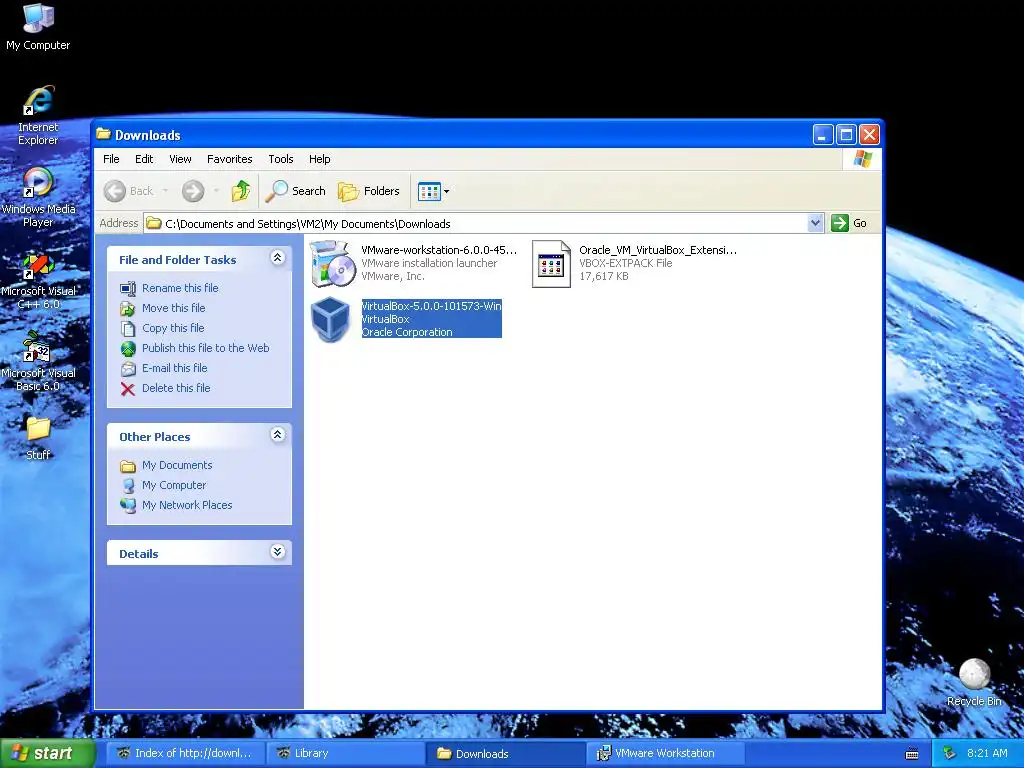Click the Back navigation button
The image size is (1024, 768).
[129, 191]
